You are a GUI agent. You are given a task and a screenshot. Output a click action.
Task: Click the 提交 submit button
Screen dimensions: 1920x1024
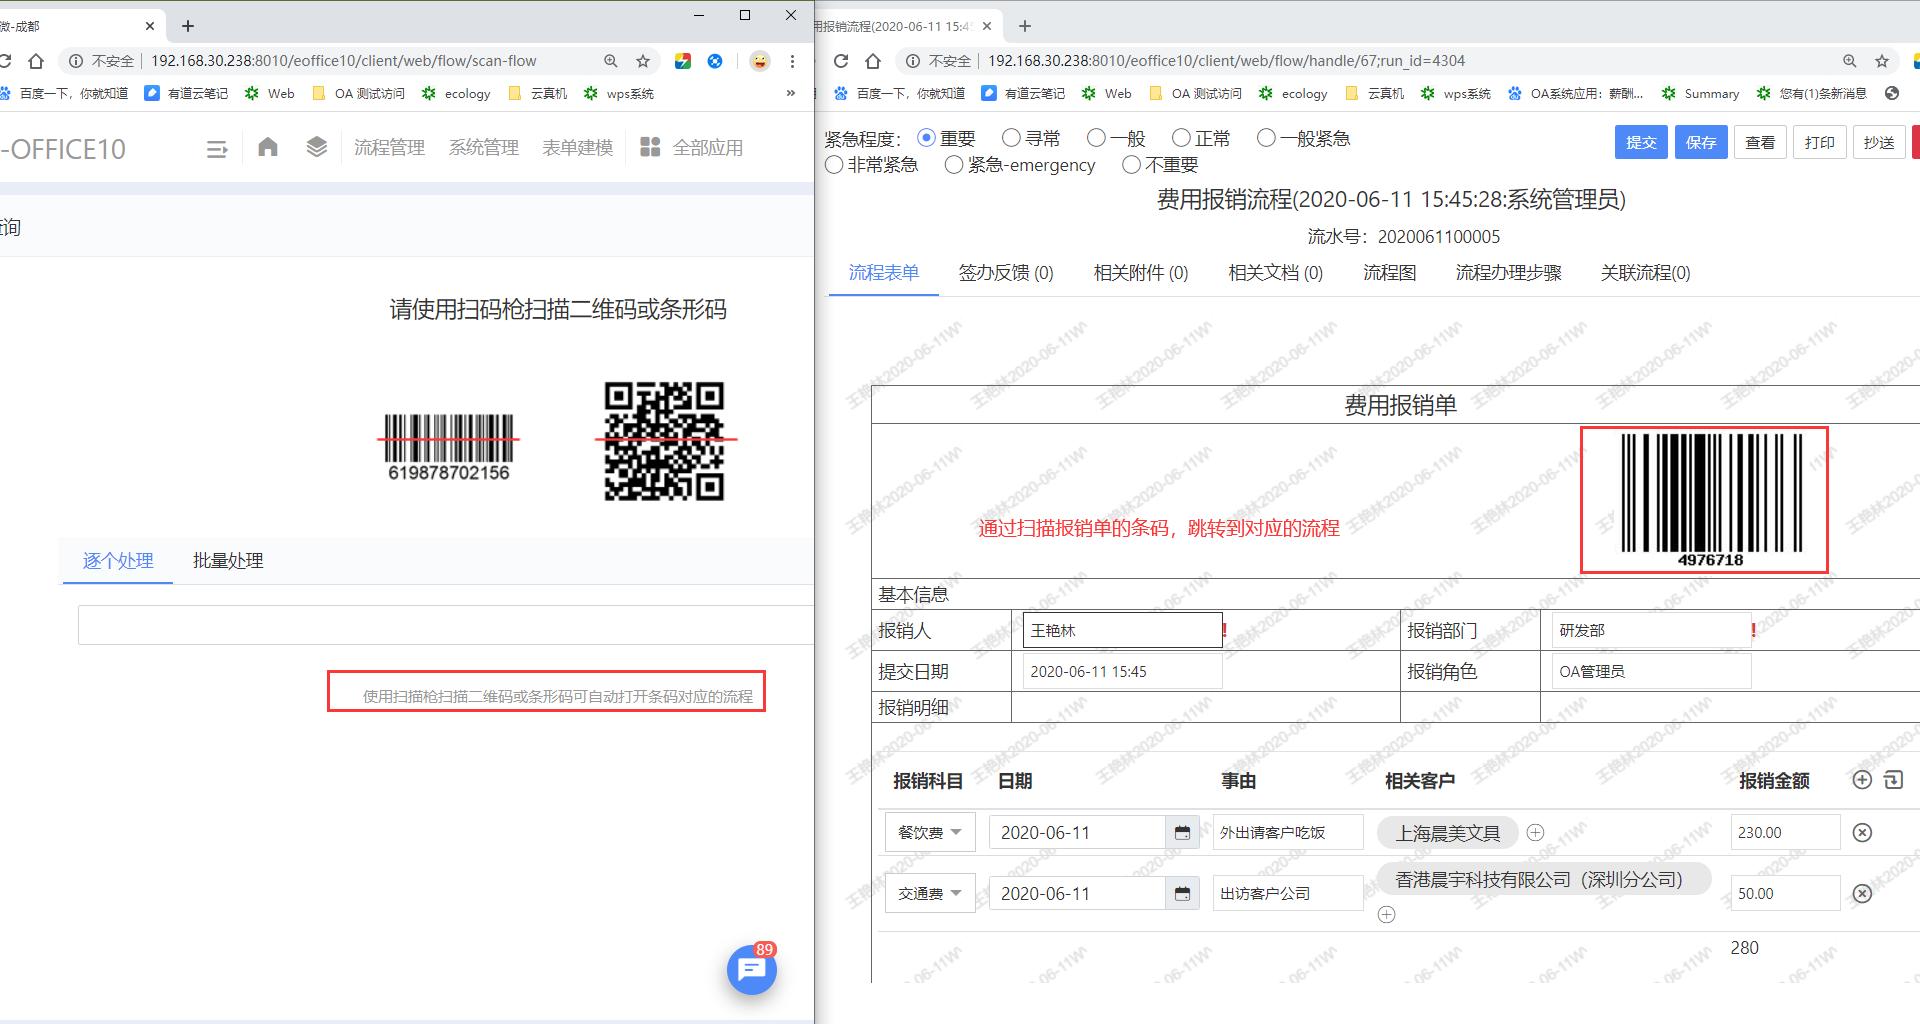1640,141
